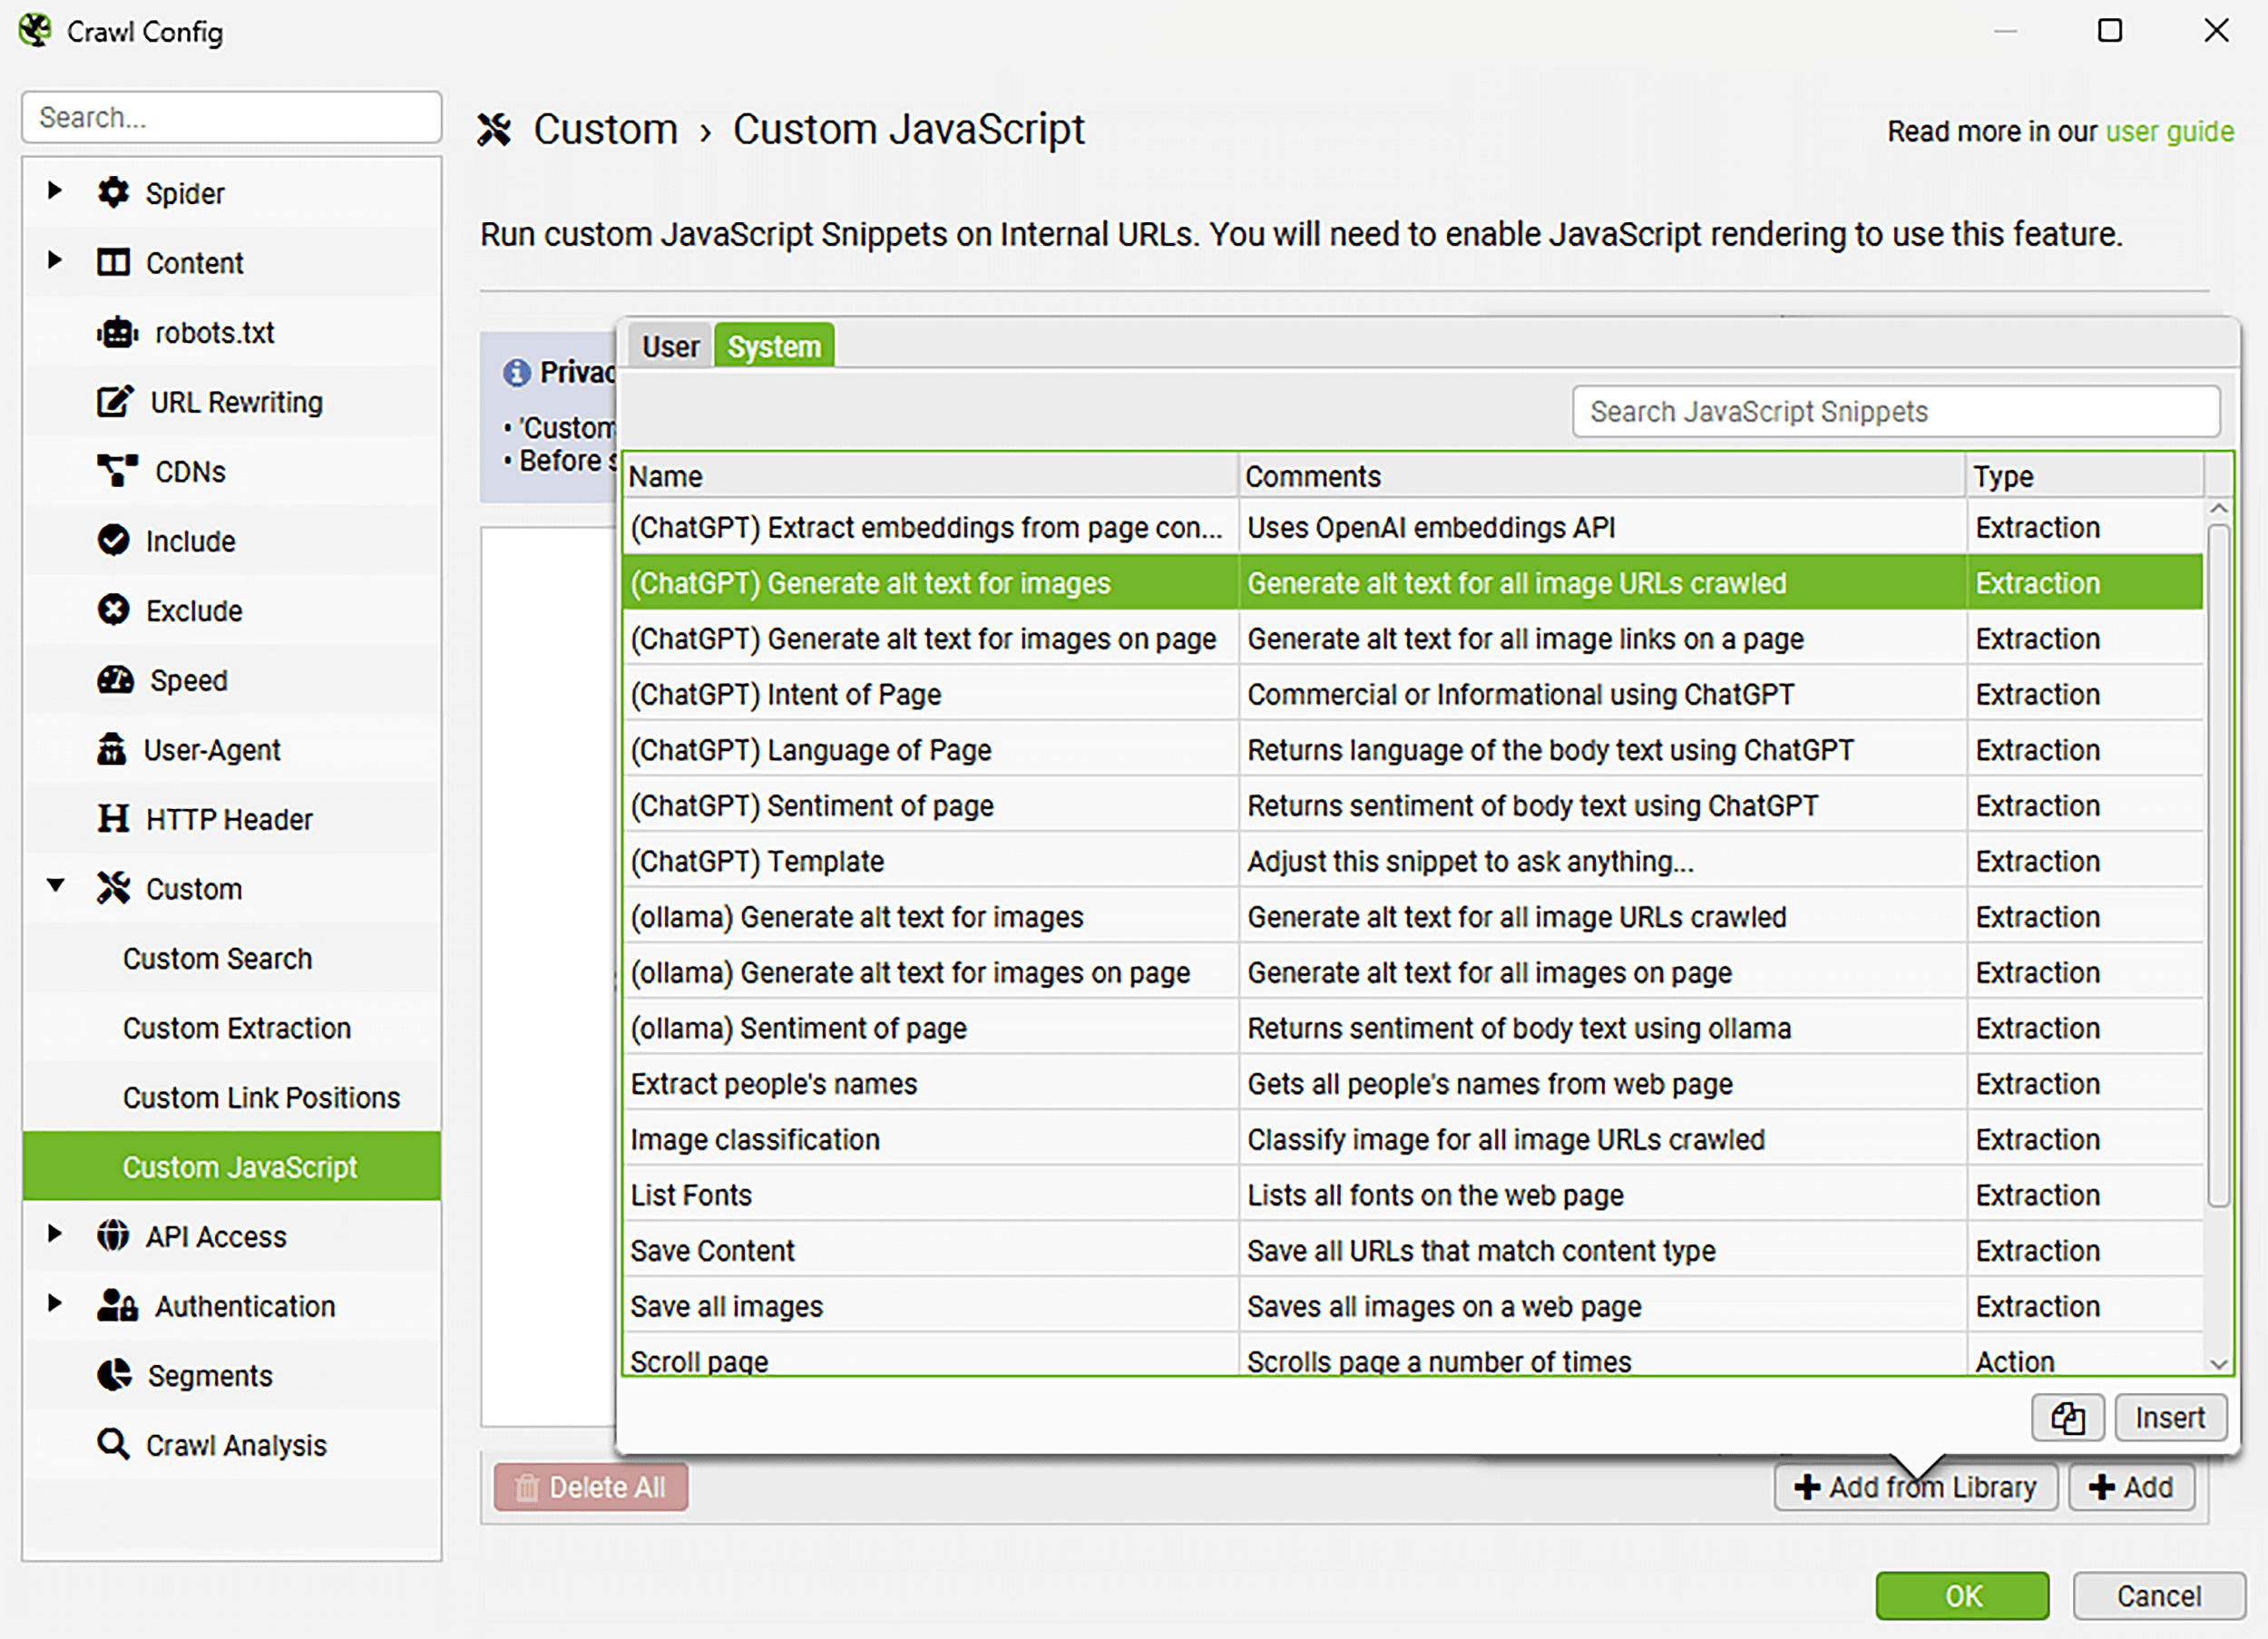This screenshot has height=1639, width=2268.
Task: Click the CDNs network icon
Action: [117, 471]
